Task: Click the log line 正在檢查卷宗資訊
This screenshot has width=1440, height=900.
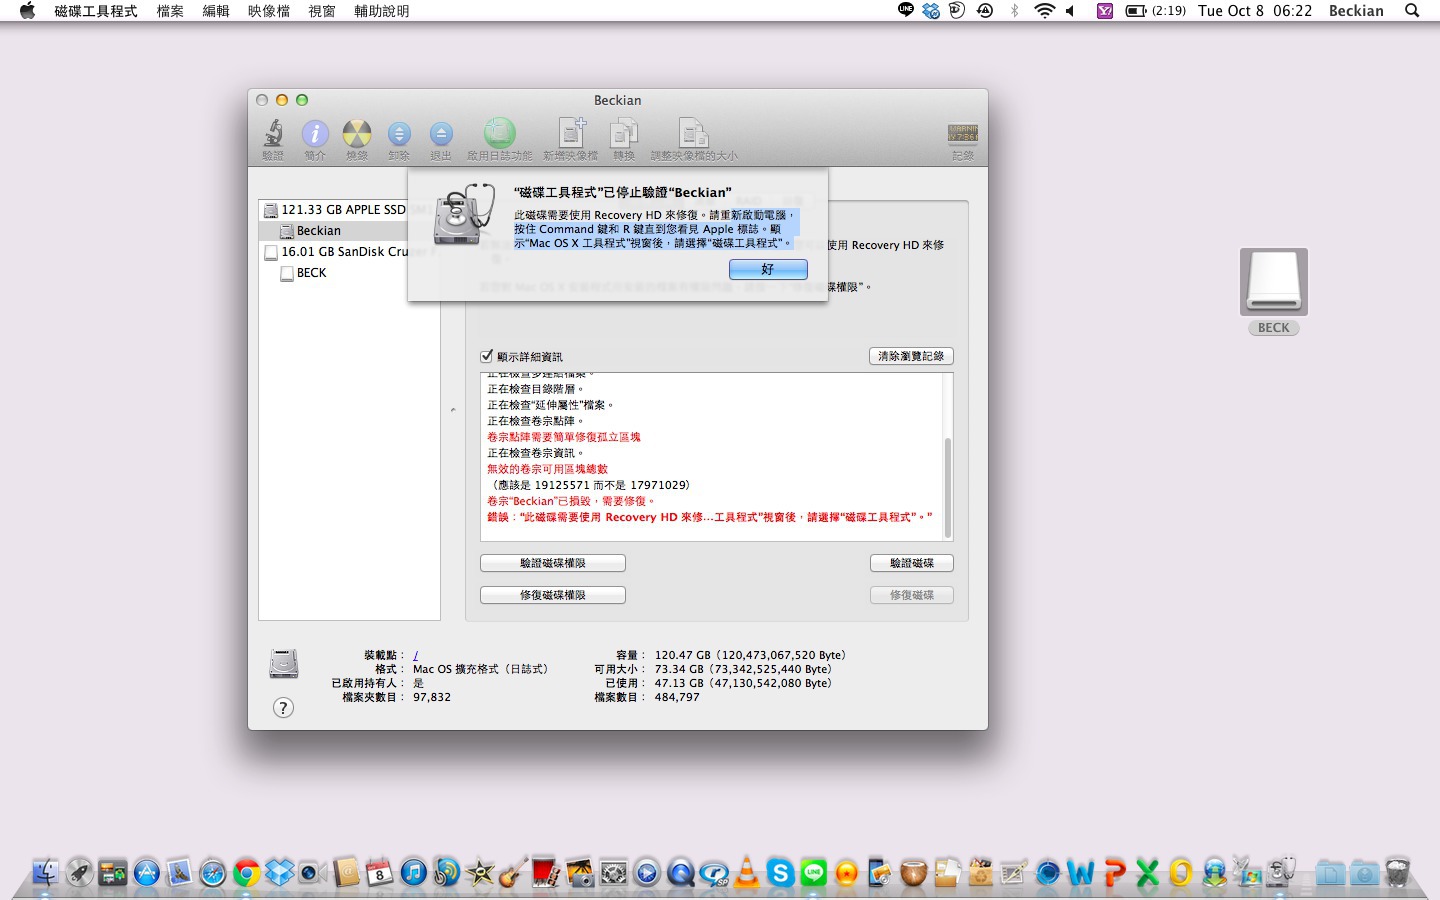Action: click(x=535, y=453)
